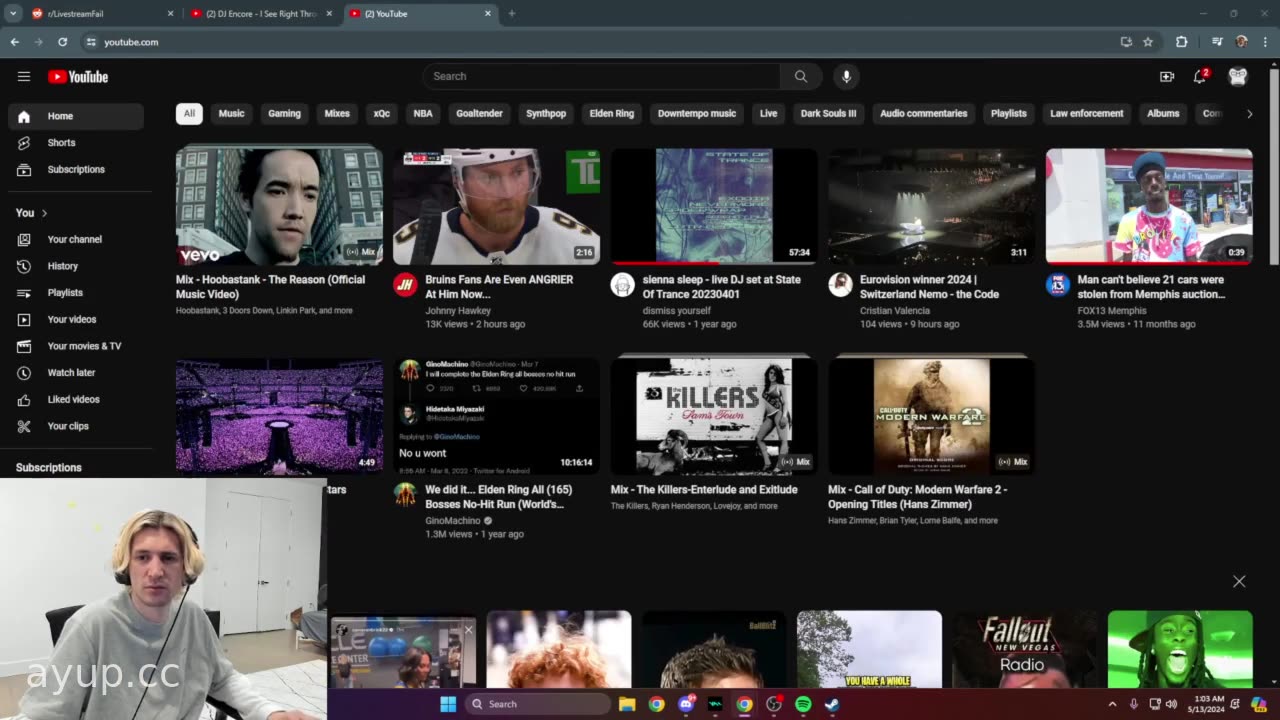The height and width of the screenshot is (720, 1280).
Task: Reload the page in Chrome
Action: coord(62,42)
